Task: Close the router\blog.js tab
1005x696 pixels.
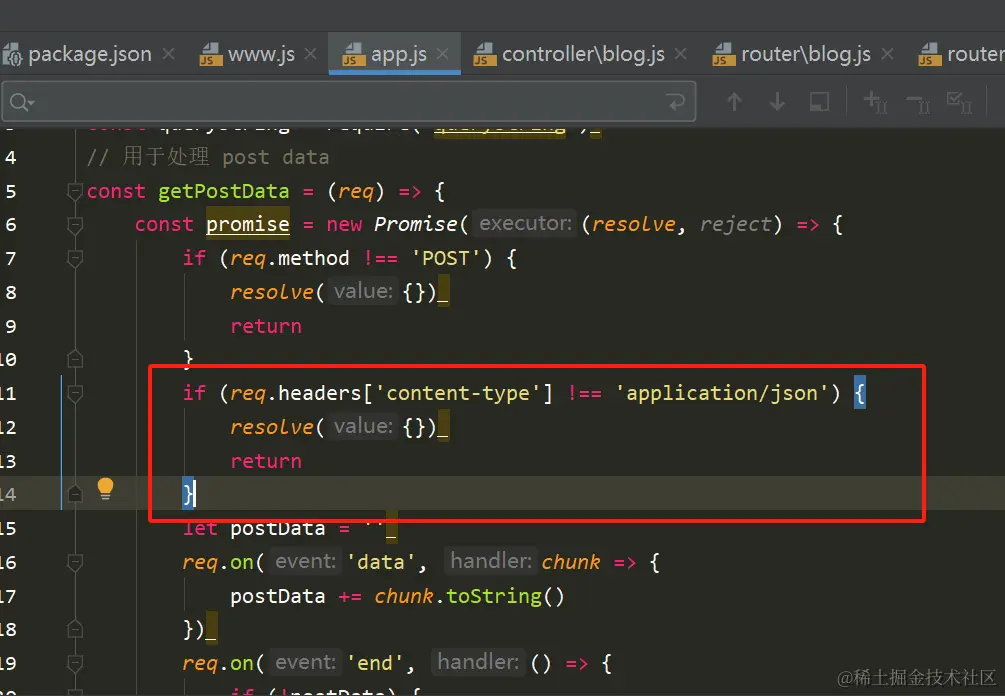Action: coord(887,54)
